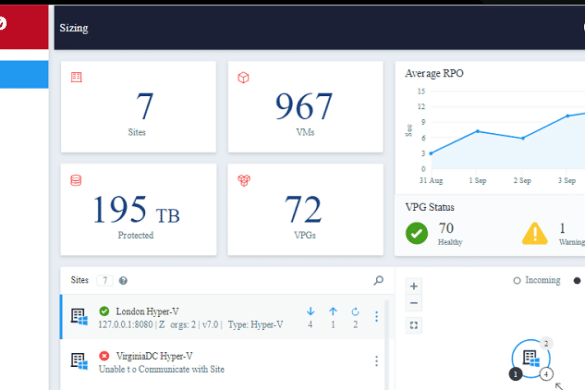Click the outgoing up-arrow icon for London
Viewport: 585px width, 390px height.
333,311
